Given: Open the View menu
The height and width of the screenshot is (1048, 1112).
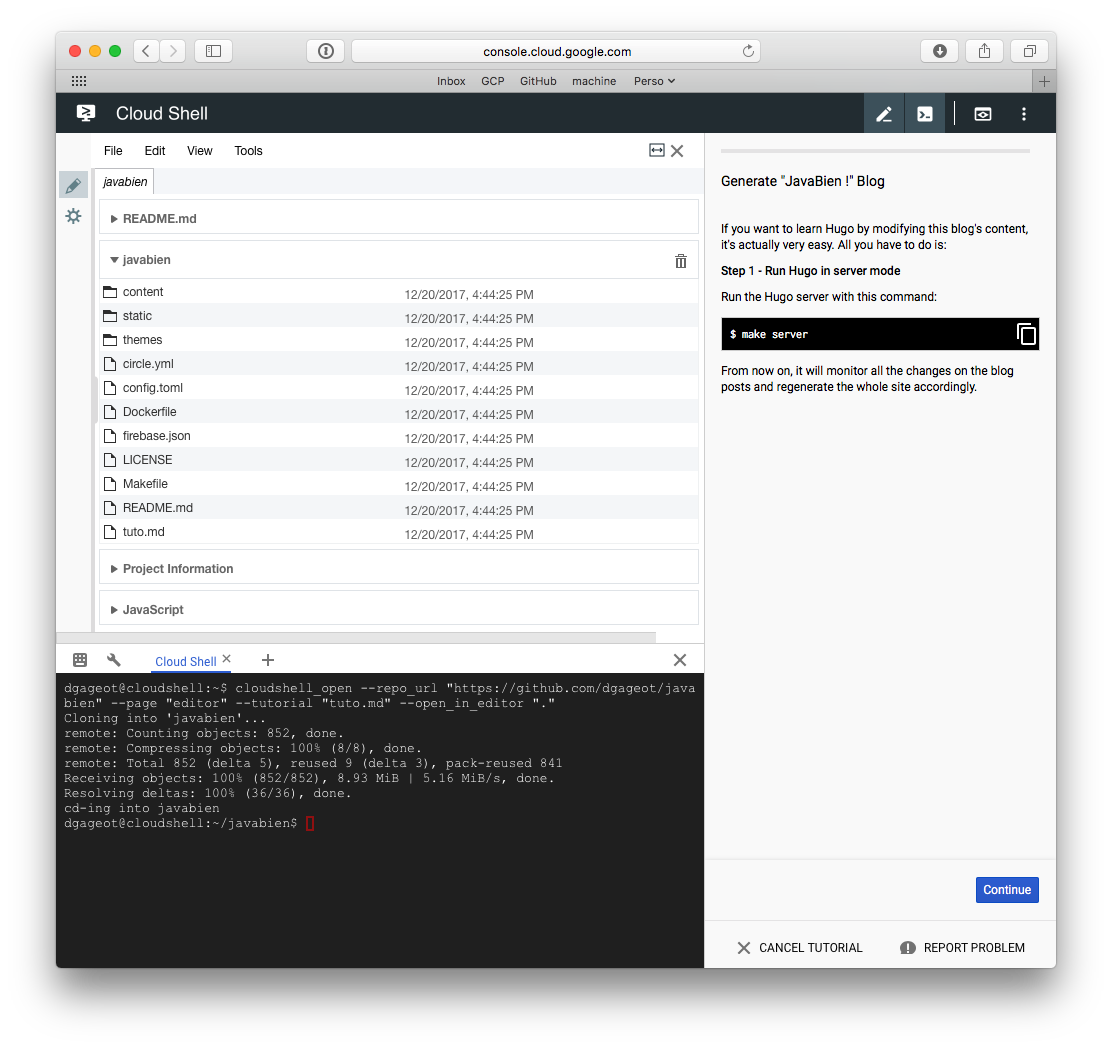Looking at the screenshot, I should pyautogui.click(x=200, y=150).
